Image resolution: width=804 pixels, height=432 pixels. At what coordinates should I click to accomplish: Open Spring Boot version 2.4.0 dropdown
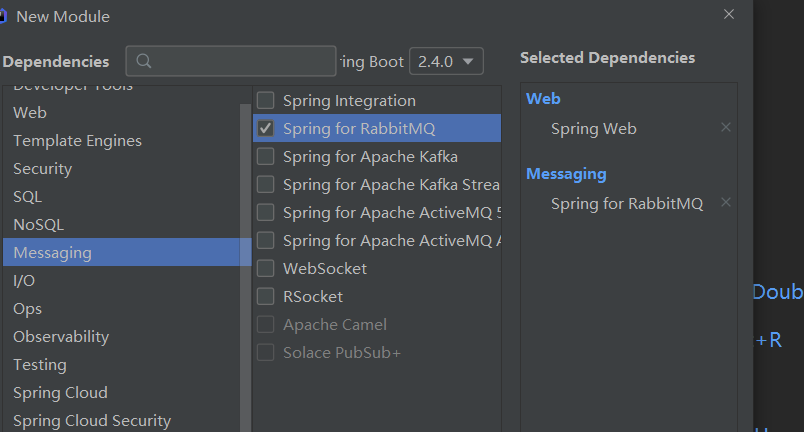tap(446, 61)
